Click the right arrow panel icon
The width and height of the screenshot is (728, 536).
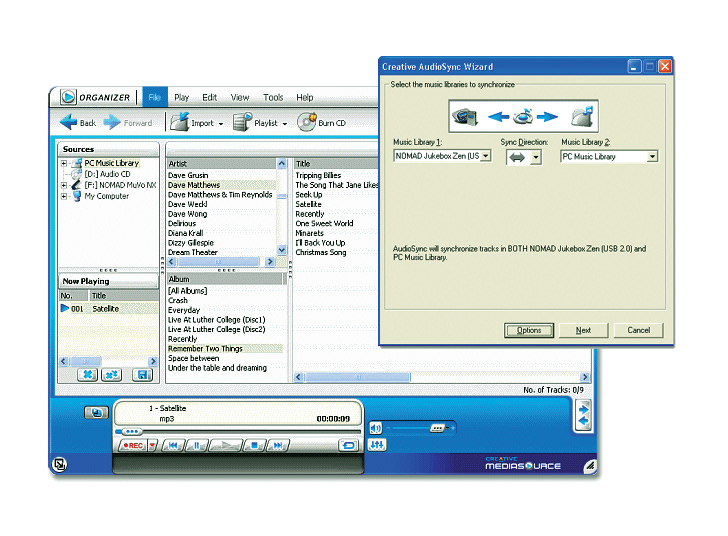584,409
